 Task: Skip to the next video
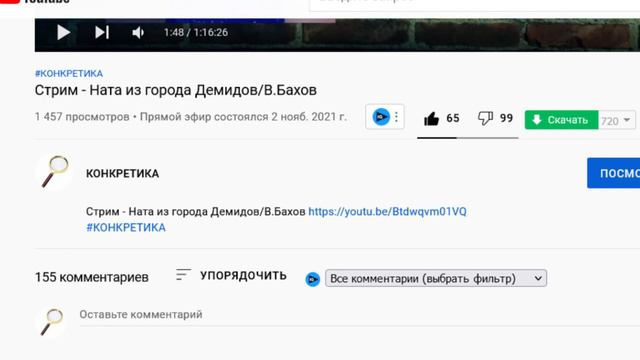[102, 32]
